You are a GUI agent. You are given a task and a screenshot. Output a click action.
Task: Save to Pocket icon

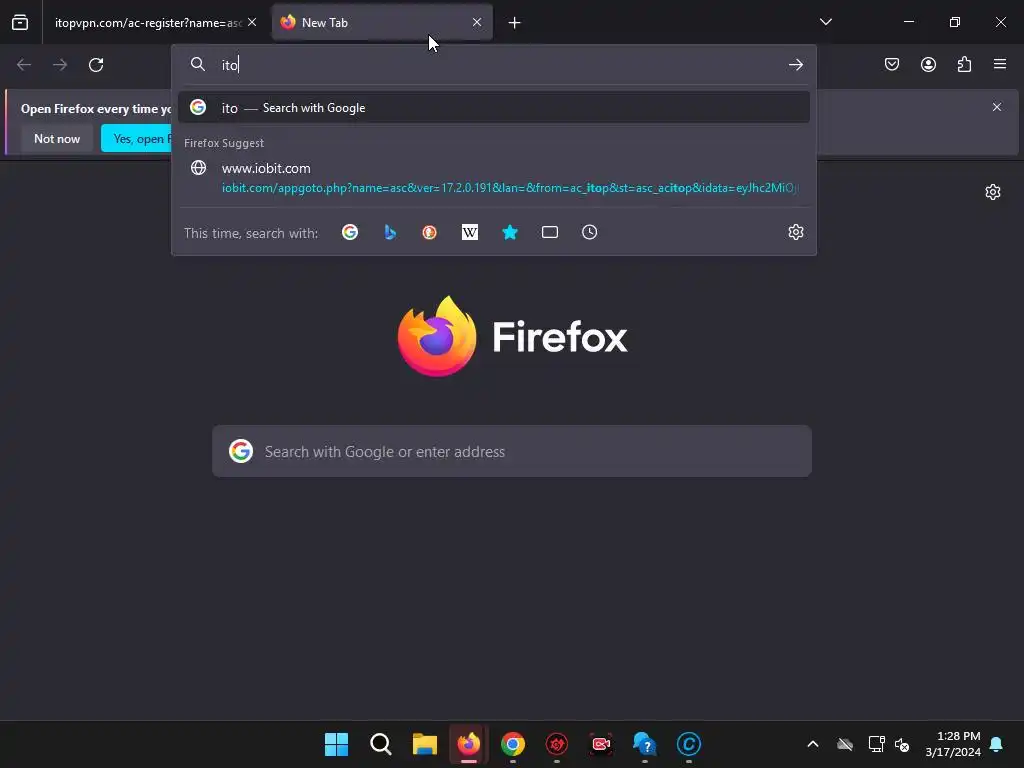tap(892, 64)
